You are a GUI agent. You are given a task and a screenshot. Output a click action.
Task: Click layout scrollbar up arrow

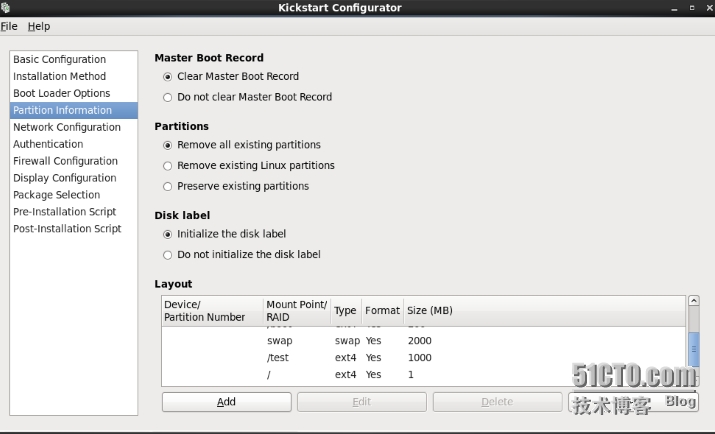point(694,300)
